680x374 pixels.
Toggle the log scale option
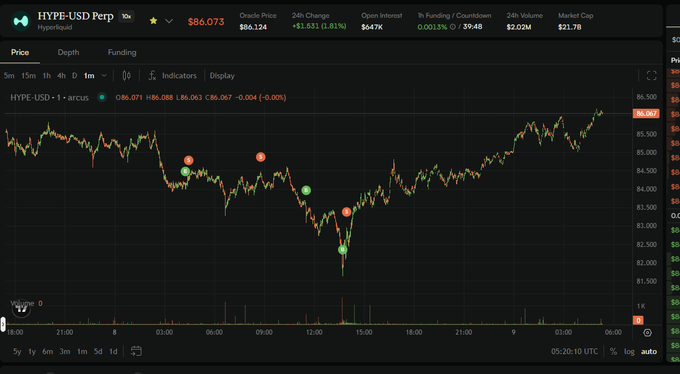pos(629,351)
